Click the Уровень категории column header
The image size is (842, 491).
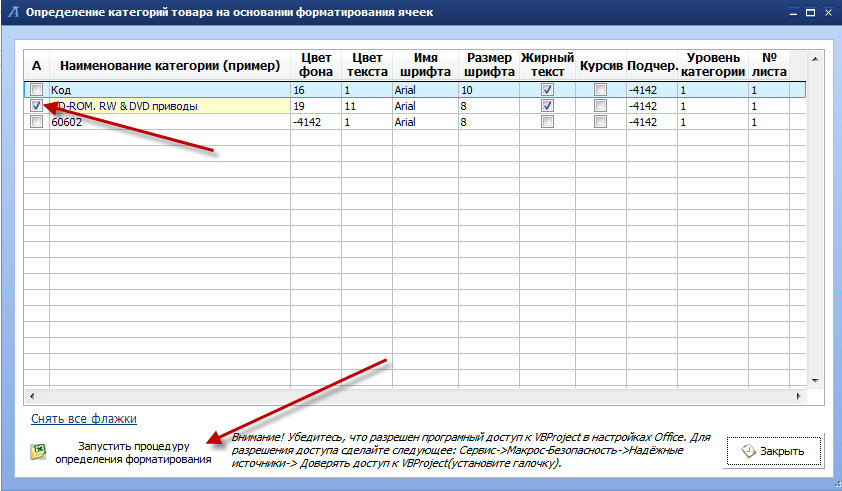(x=713, y=66)
